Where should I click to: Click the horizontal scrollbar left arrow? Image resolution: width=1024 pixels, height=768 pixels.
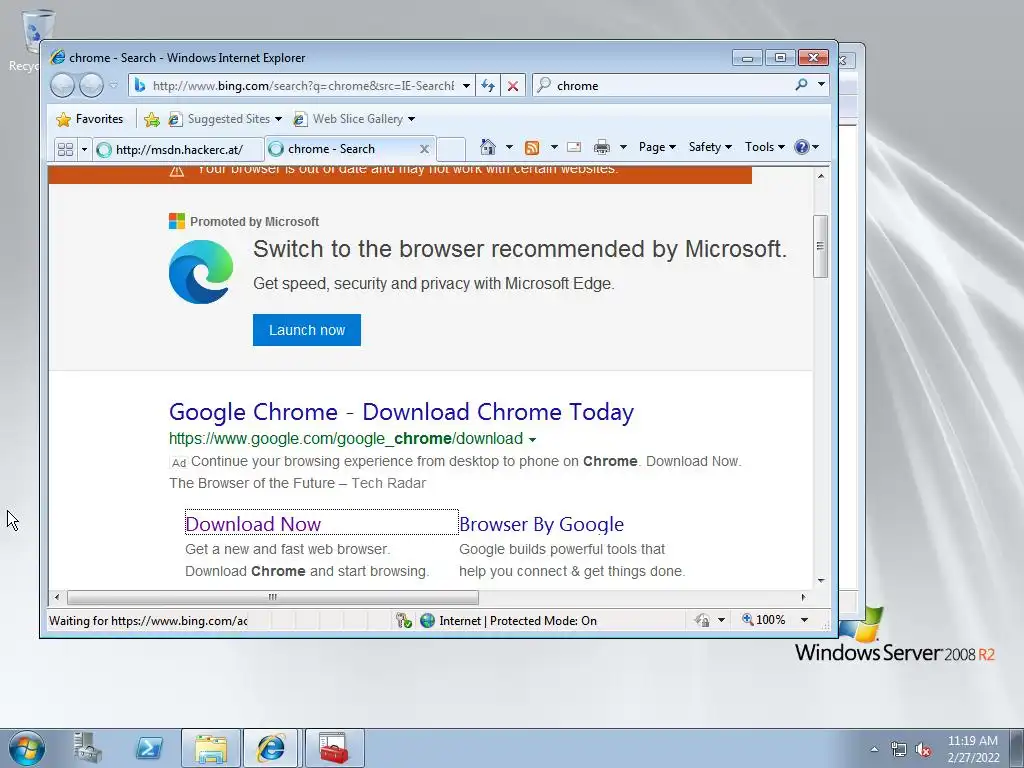point(57,597)
